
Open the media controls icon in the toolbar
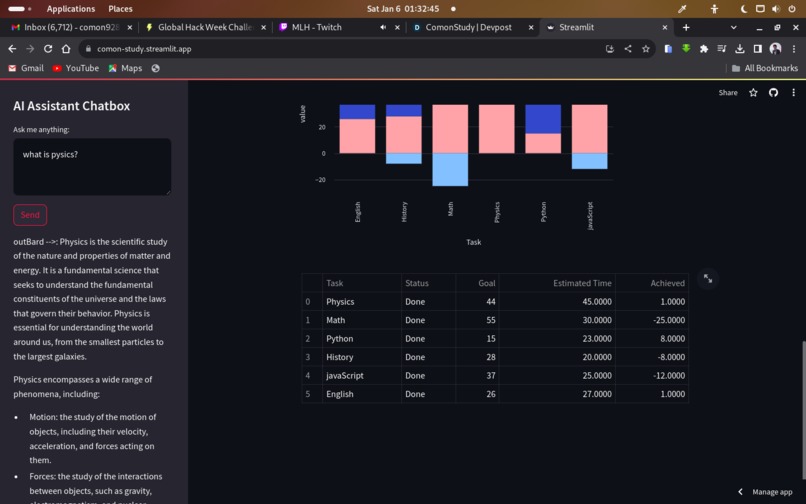click(x=722, y=49)
